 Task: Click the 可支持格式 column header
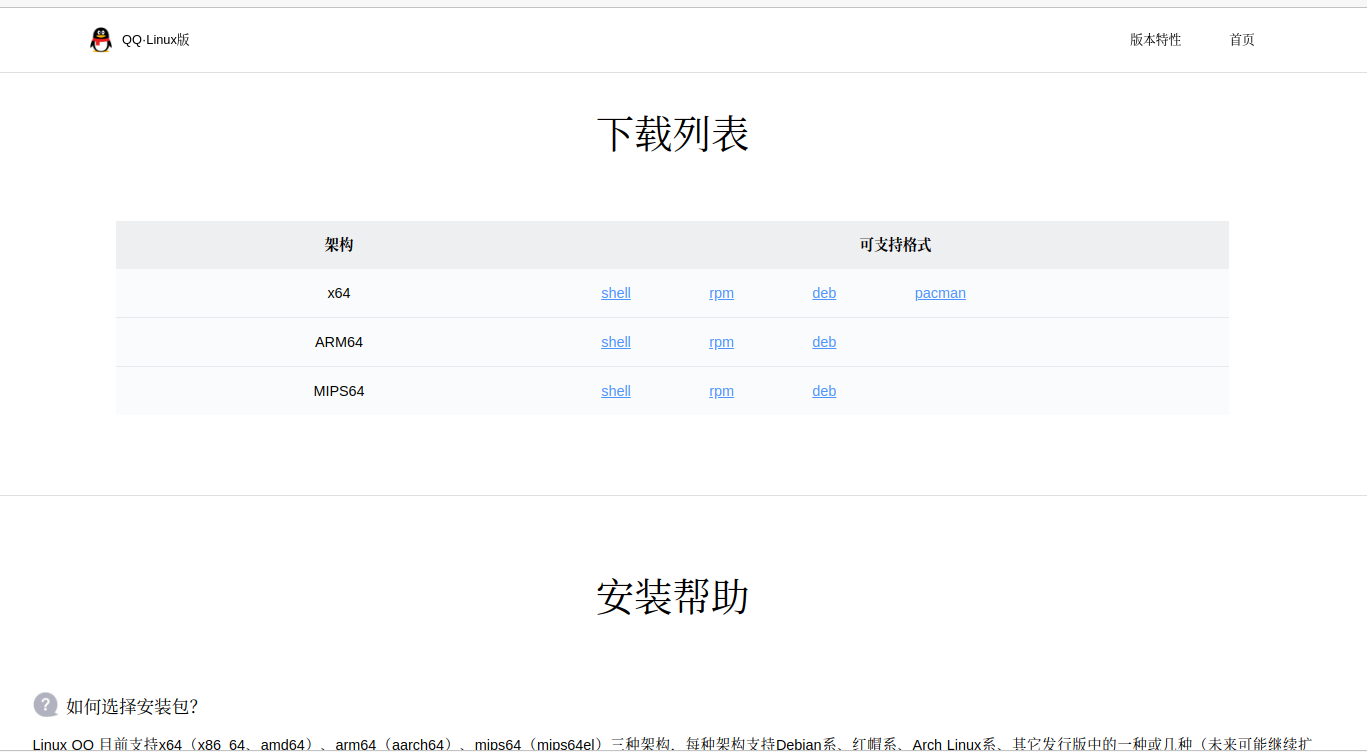[895, 245]
